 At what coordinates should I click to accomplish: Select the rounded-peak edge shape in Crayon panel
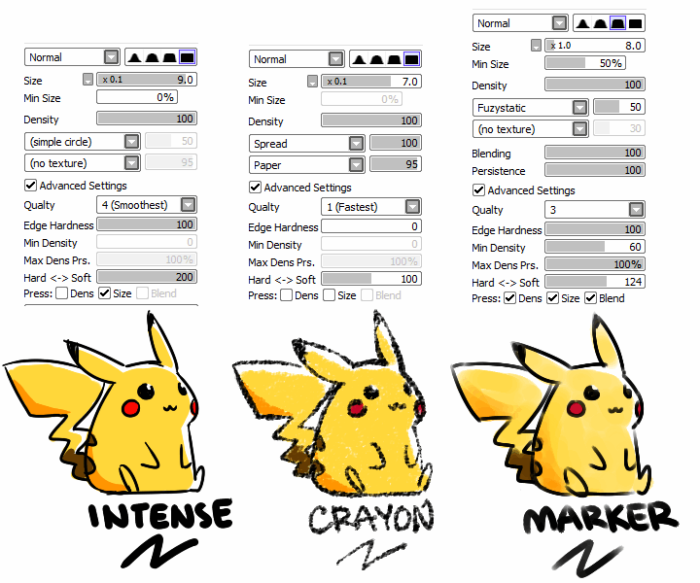pos(376,59)
